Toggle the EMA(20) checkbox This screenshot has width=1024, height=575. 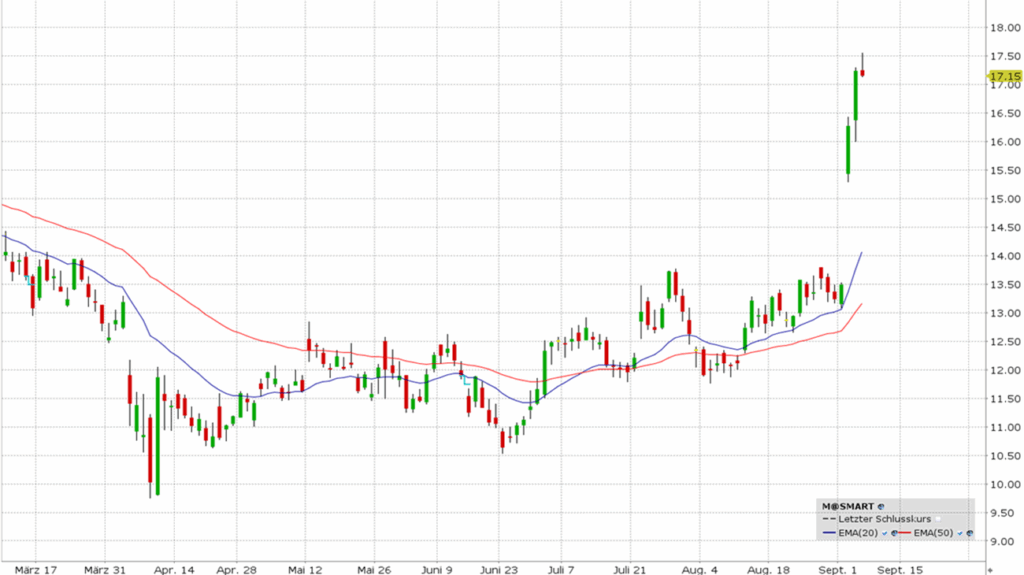tap(884, 533)
